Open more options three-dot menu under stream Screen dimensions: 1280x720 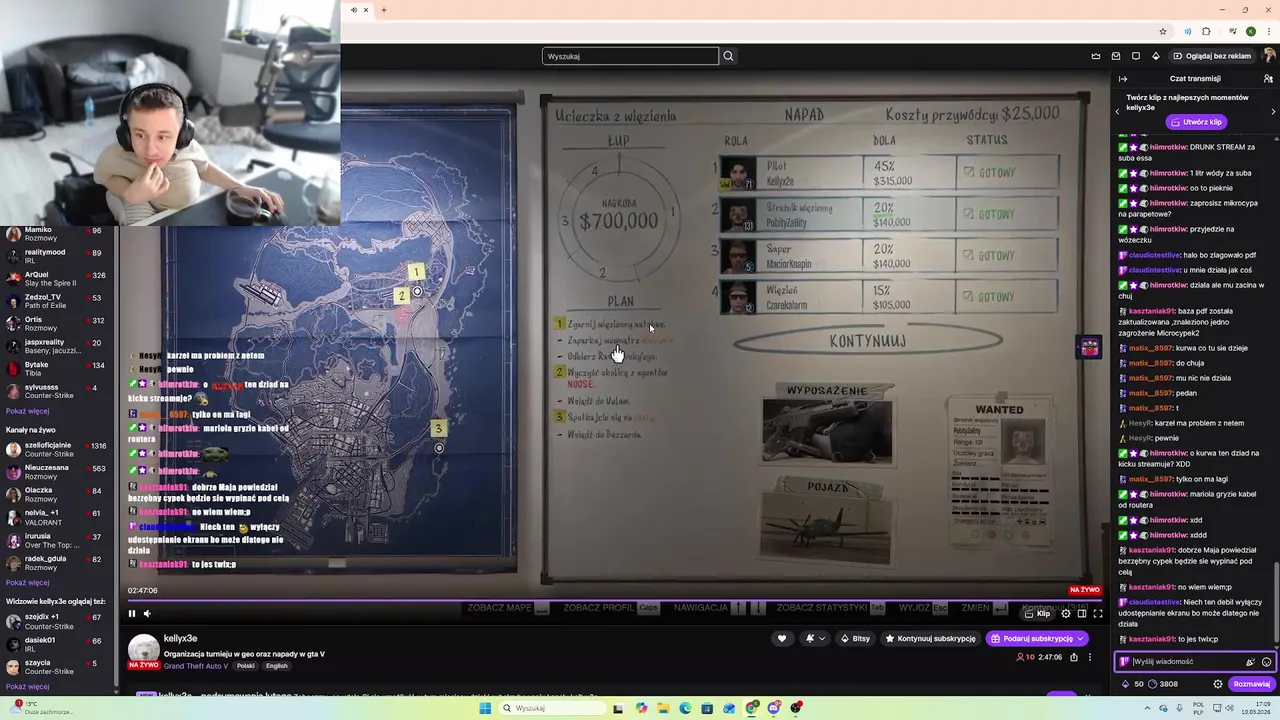click(x=1091, y=657)
